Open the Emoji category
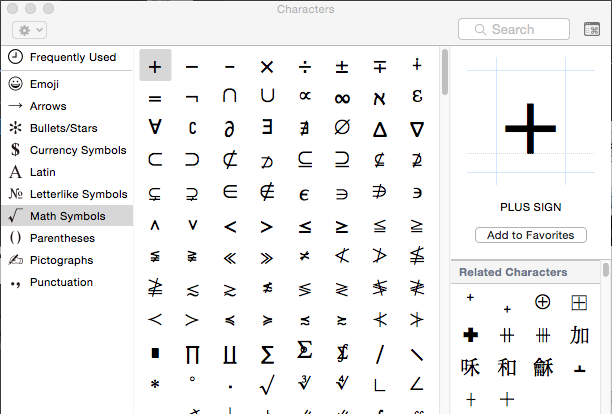 [x=67, y=84]
